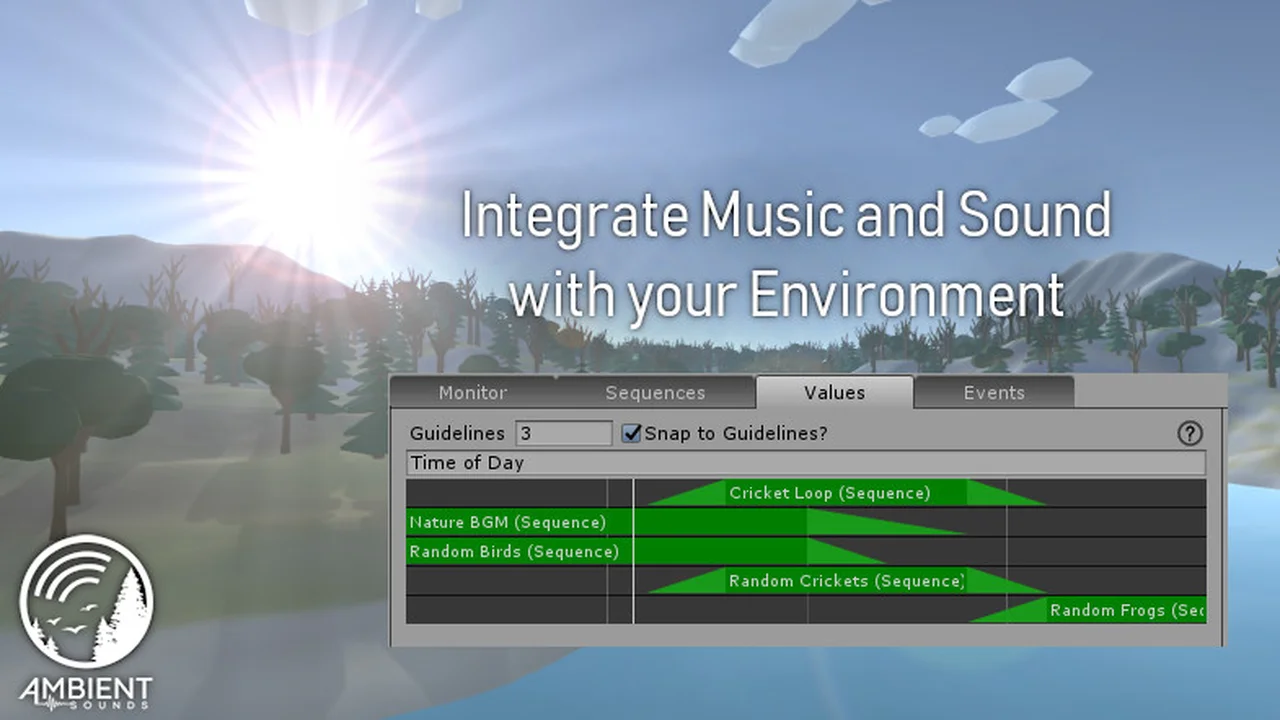Click the Time of Day header bar
Screen dimensions: 1280x720
coord(806,462)
